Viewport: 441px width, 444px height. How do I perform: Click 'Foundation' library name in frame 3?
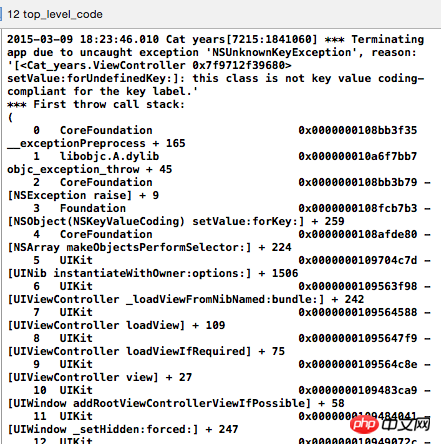coord(93,208)
